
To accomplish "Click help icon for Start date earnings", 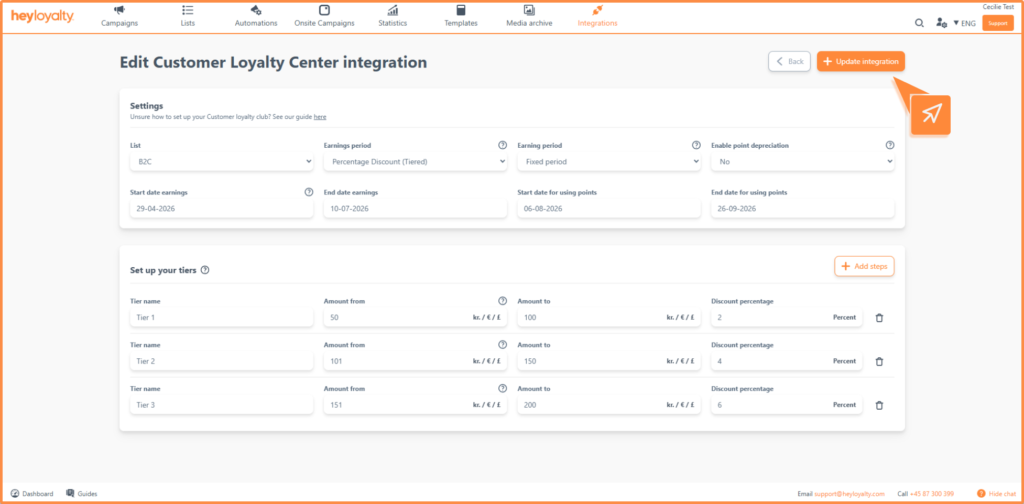I will point(309,193).
